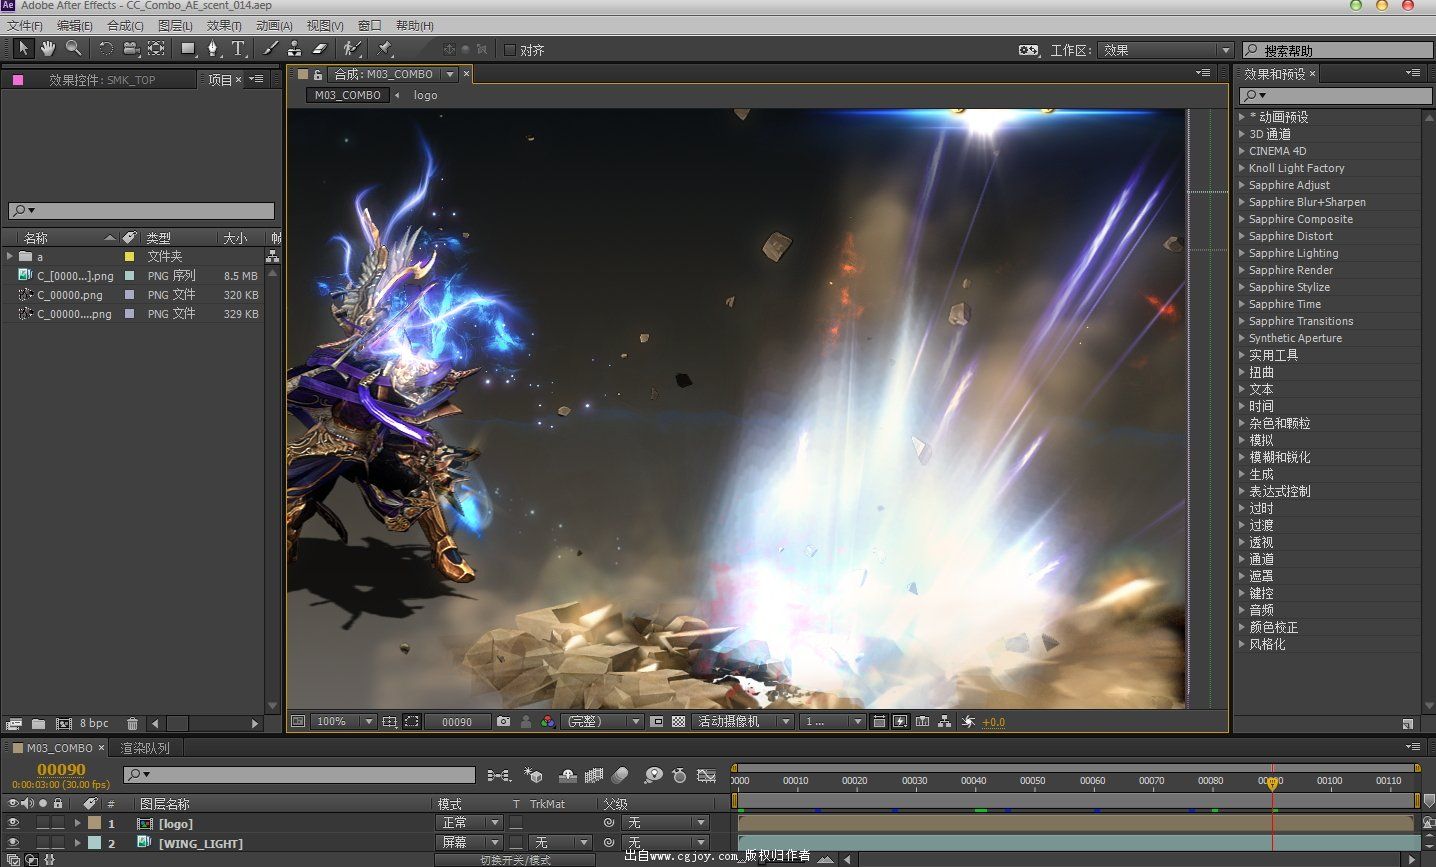Click the M03_COMBO breadcrumb button in viewer
The image size is (1436, 867).
(x=347, y=95)
